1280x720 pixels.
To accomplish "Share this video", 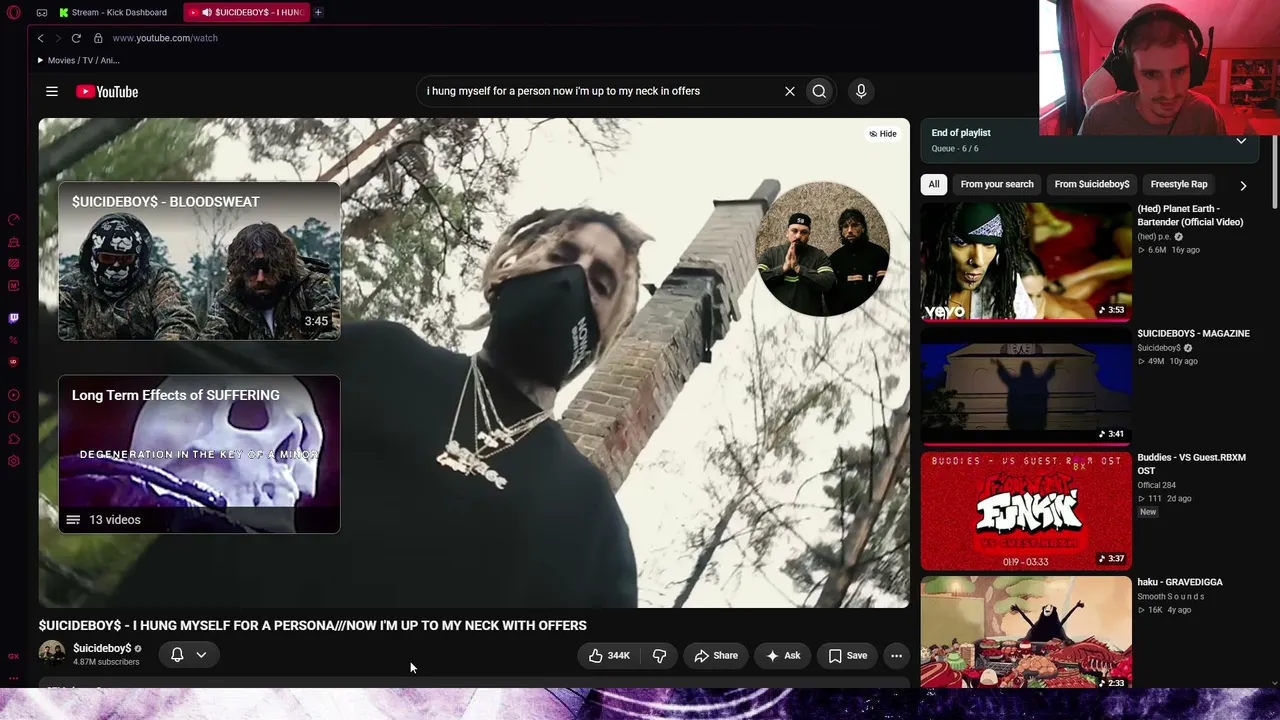I will (x=716, y=656).
